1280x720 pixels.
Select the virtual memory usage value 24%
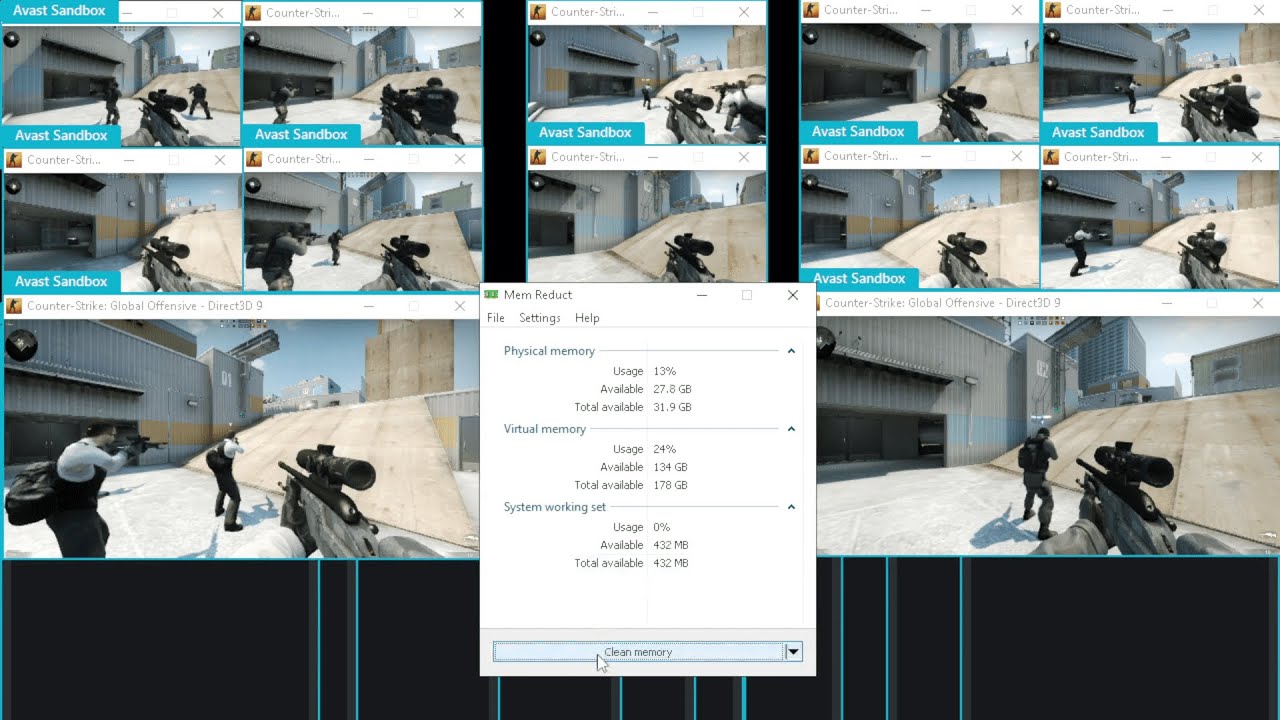[665, 449]
